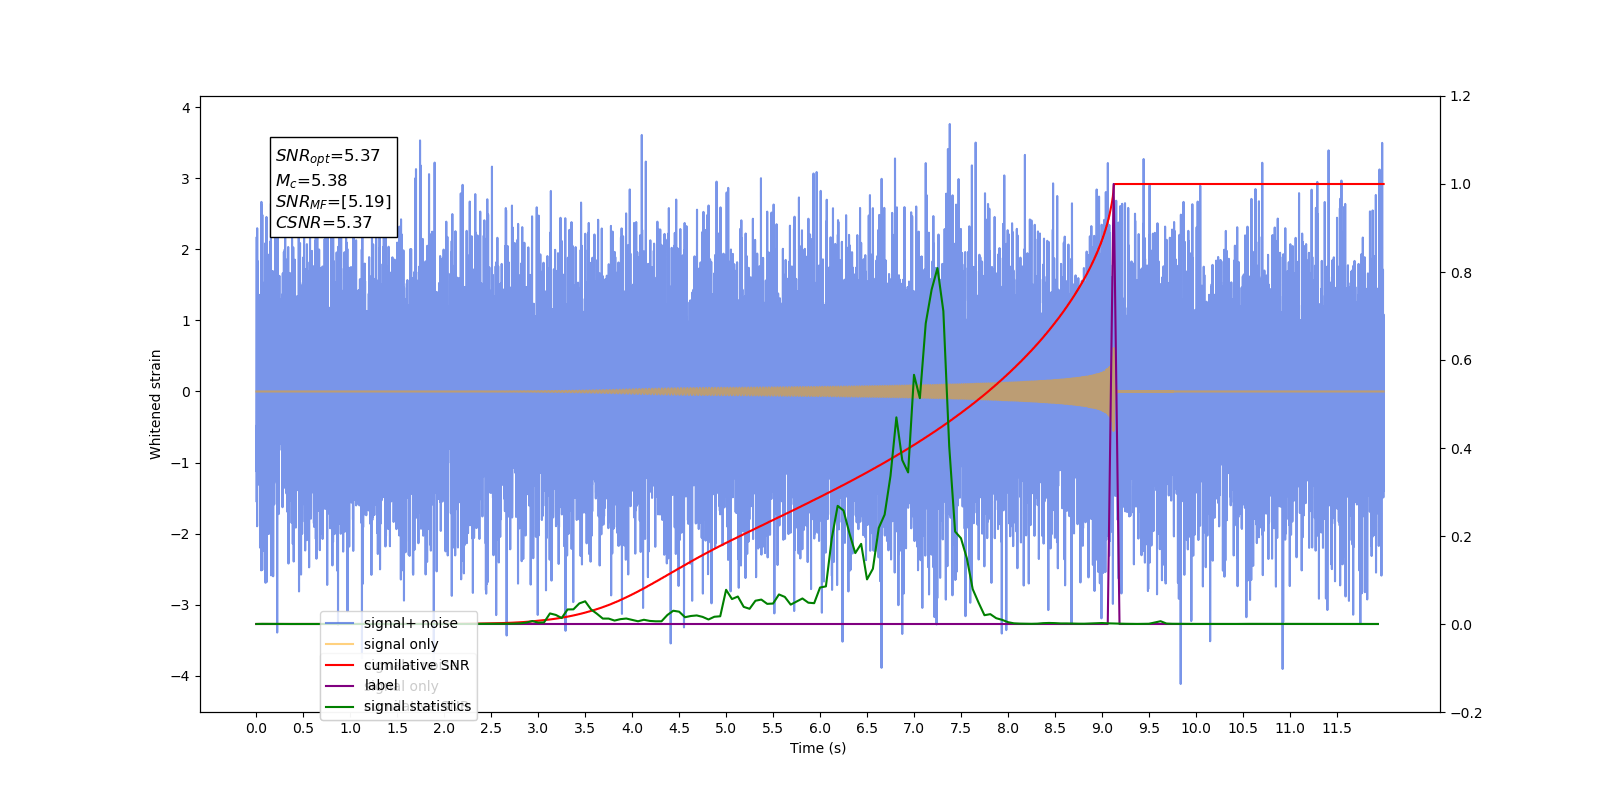The width and height of the screenshot is (1600, 800).
Task: Click the green line sample beside 'signal statistics'
Action: click(x=340, y=706)
